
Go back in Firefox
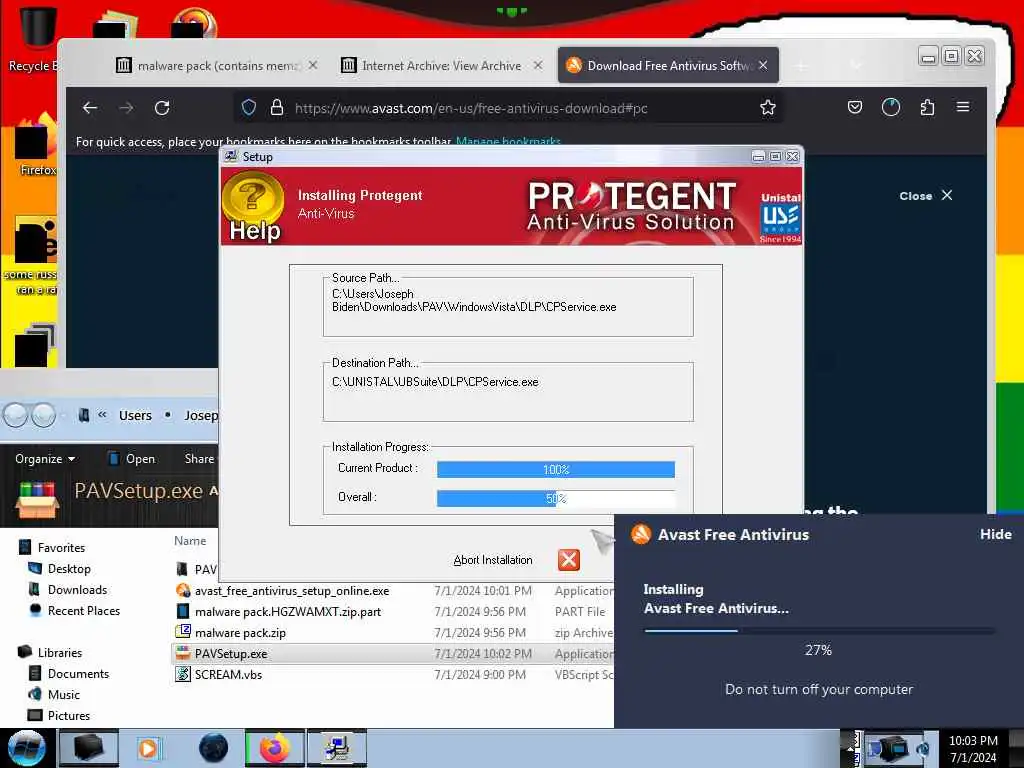pyautogui.click(x=90, y=108)
